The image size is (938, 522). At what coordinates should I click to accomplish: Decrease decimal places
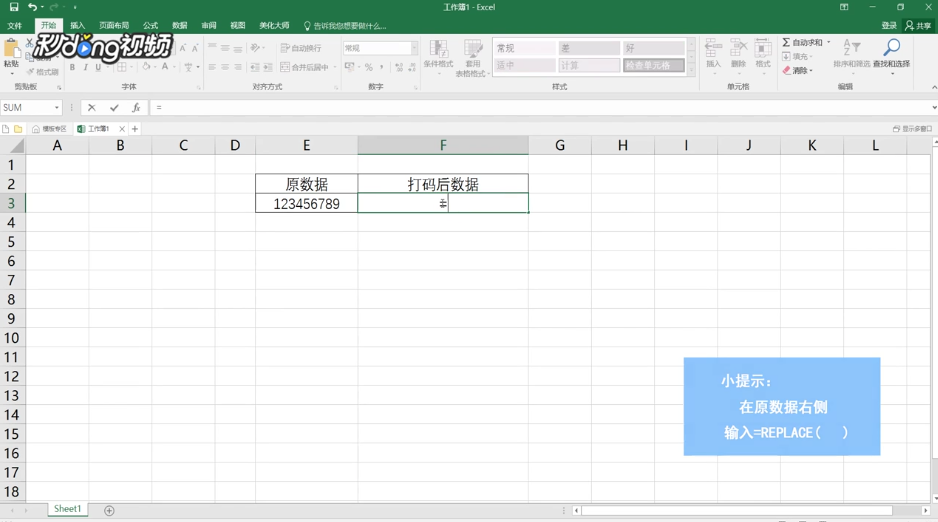click(412, 67)
